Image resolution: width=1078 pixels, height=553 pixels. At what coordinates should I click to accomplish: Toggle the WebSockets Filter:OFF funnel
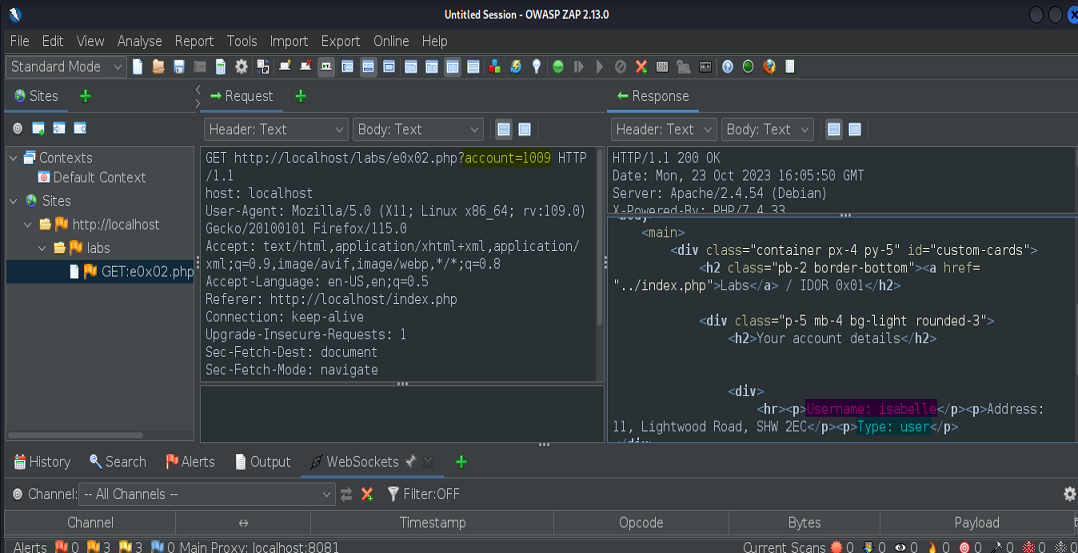tap(423, 494)
